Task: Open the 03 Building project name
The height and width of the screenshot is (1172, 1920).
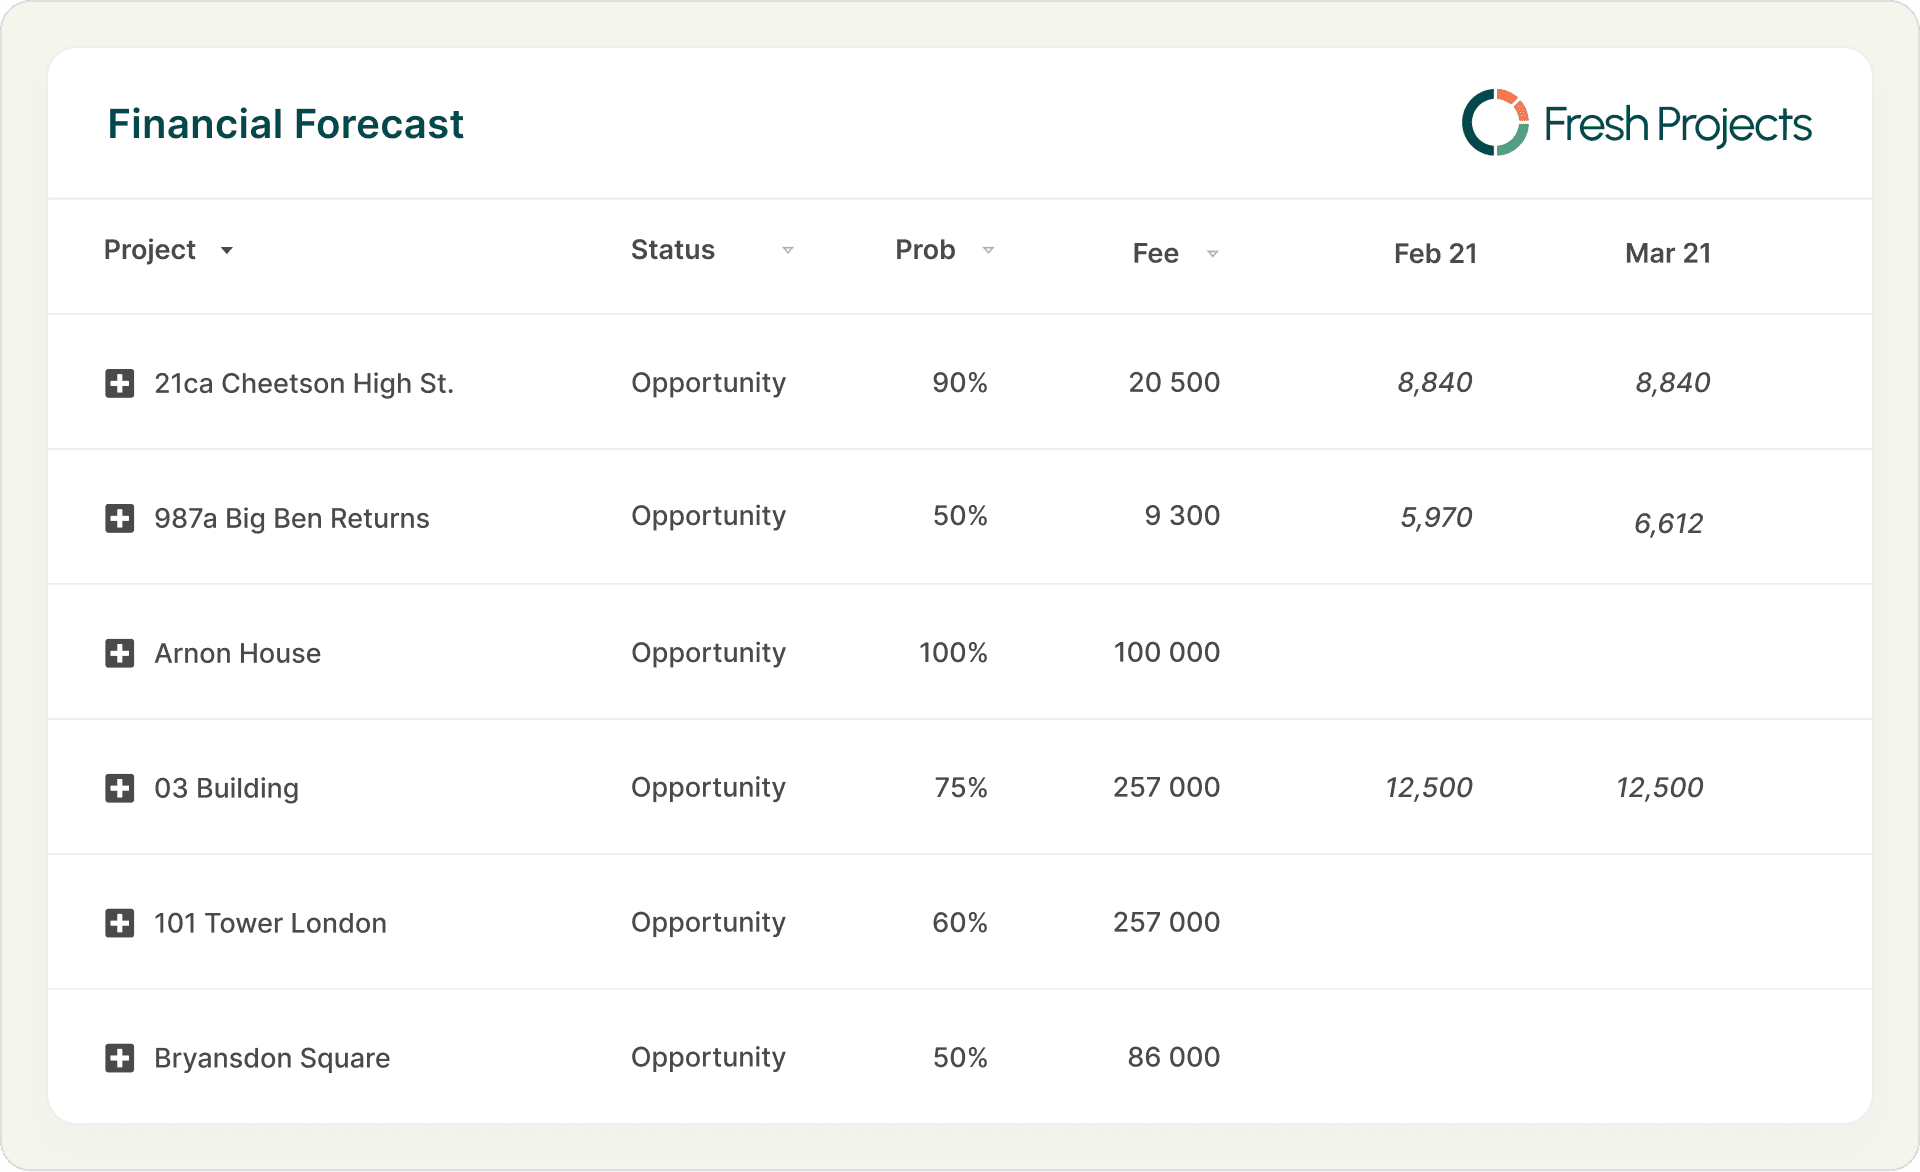Action: [226, 788]
